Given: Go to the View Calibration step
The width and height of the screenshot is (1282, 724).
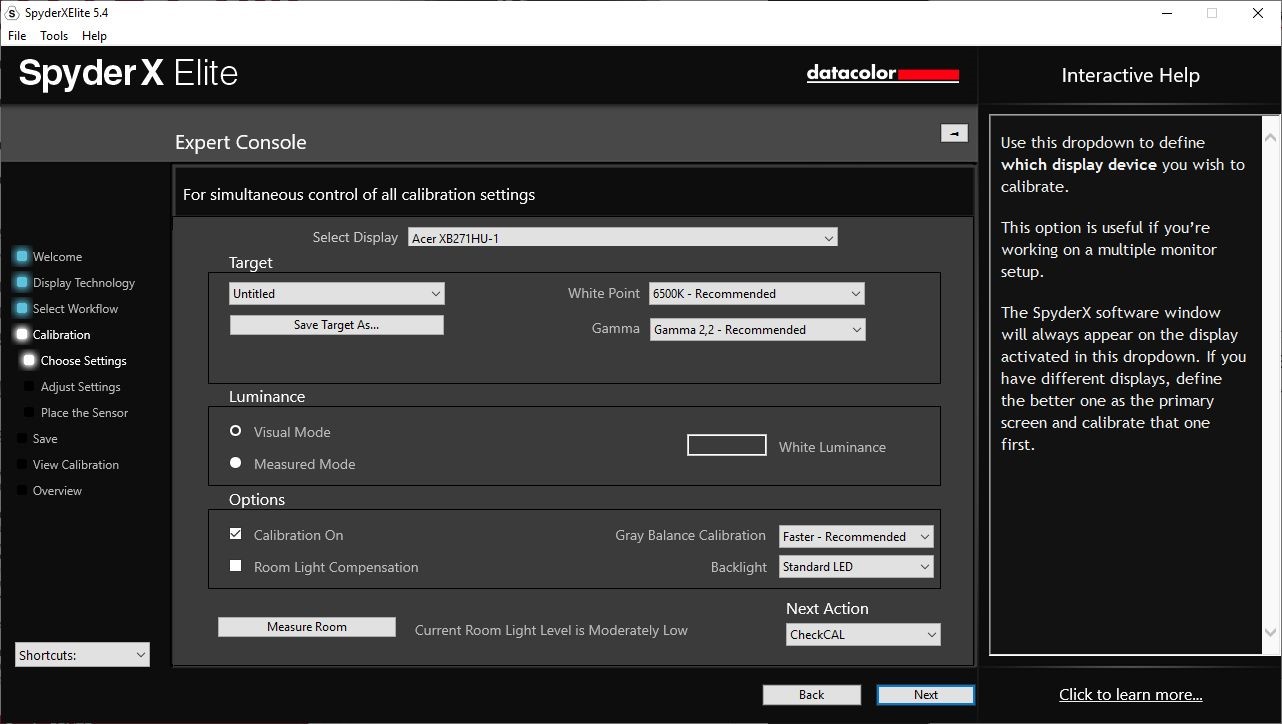Looking at the screenshot, I should pyautogui.click(x=76, y=465).
